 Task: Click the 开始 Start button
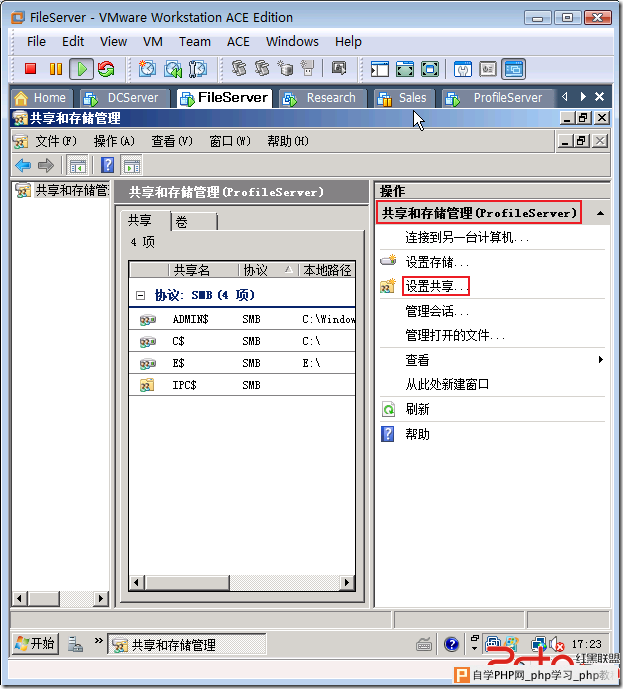[x=35, y=644]
